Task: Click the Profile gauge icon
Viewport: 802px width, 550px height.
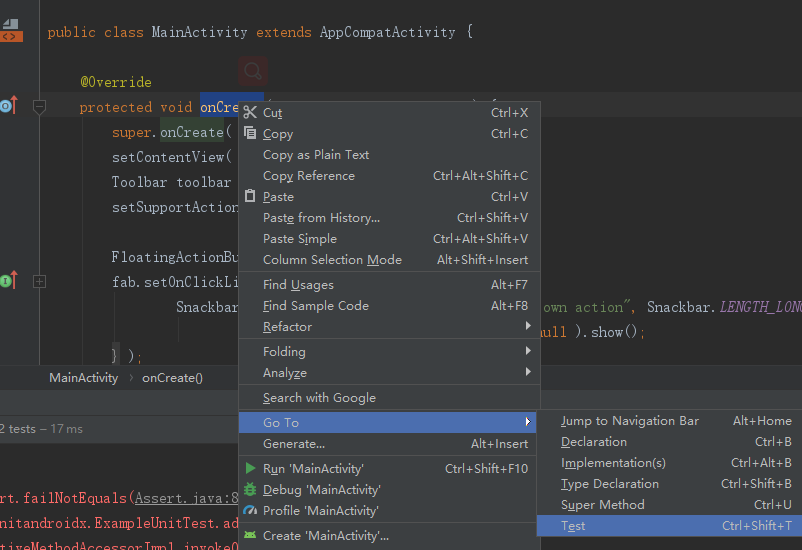Action: point(251,511)
